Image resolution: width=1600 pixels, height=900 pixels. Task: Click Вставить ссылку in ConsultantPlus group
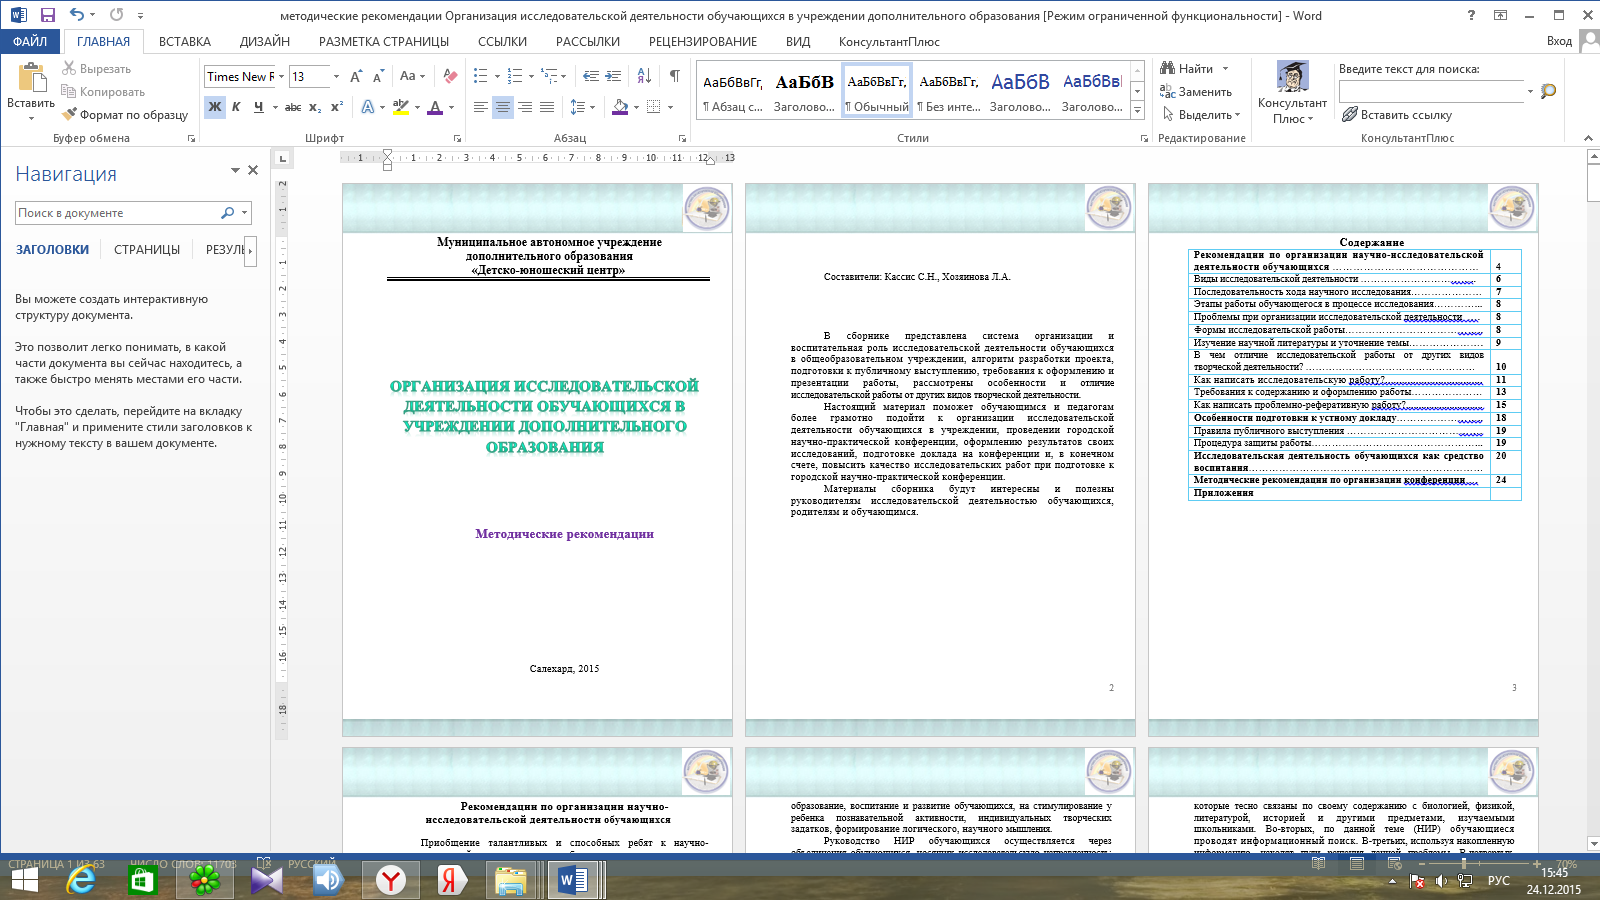point(1397,115)
